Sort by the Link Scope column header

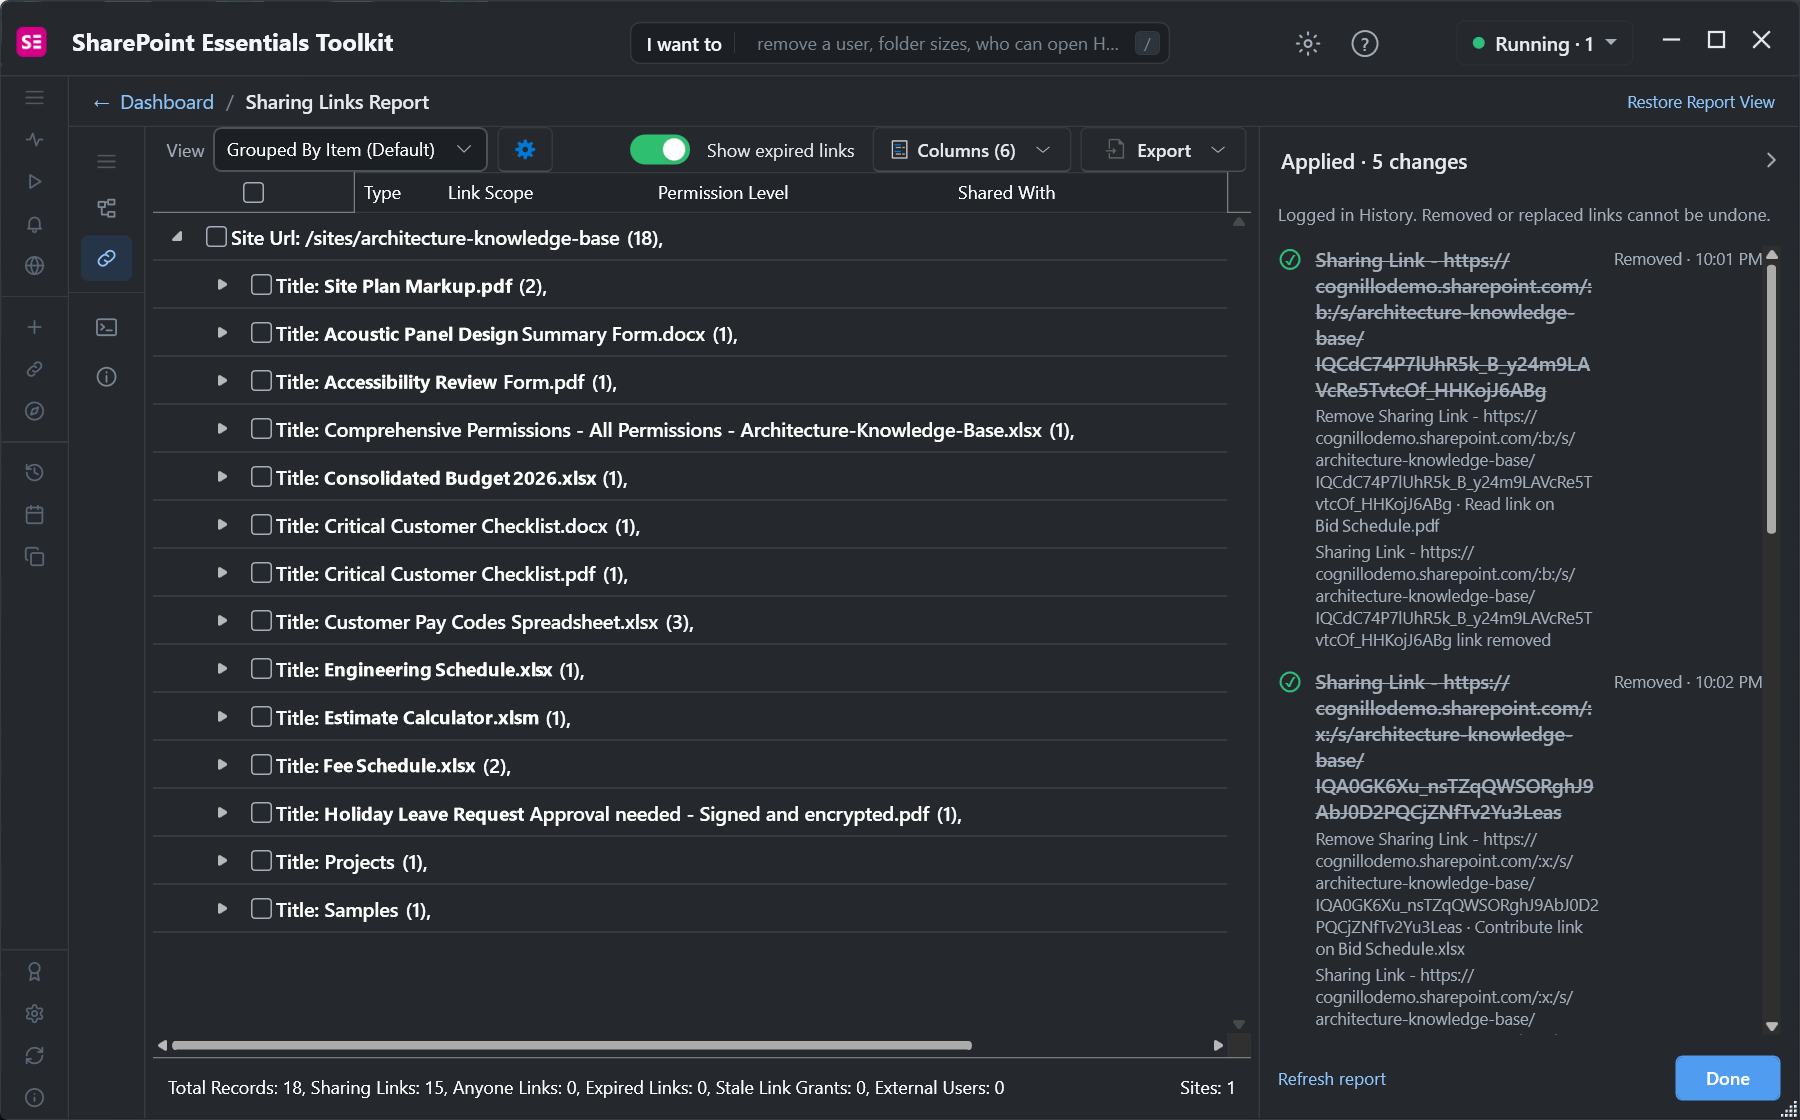[x=490, y=193]
